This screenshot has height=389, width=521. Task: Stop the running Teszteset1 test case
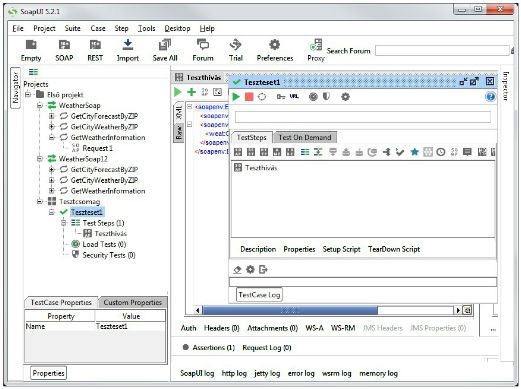[249, 97]
